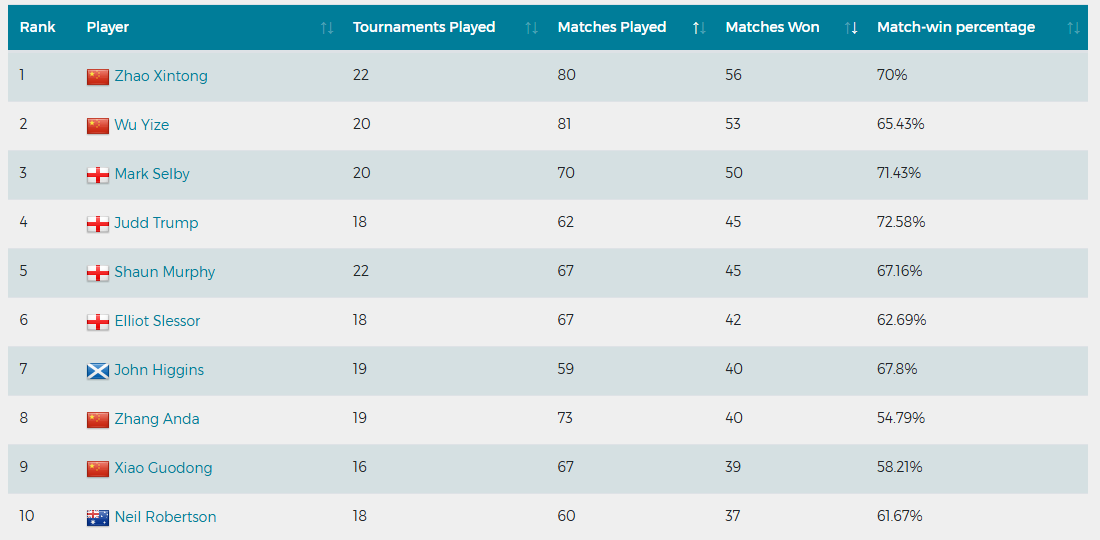Click Matches Played column header text
The height and width of the screenshot is (540, 1100).
pyautogui.click(x=612, y=27)
